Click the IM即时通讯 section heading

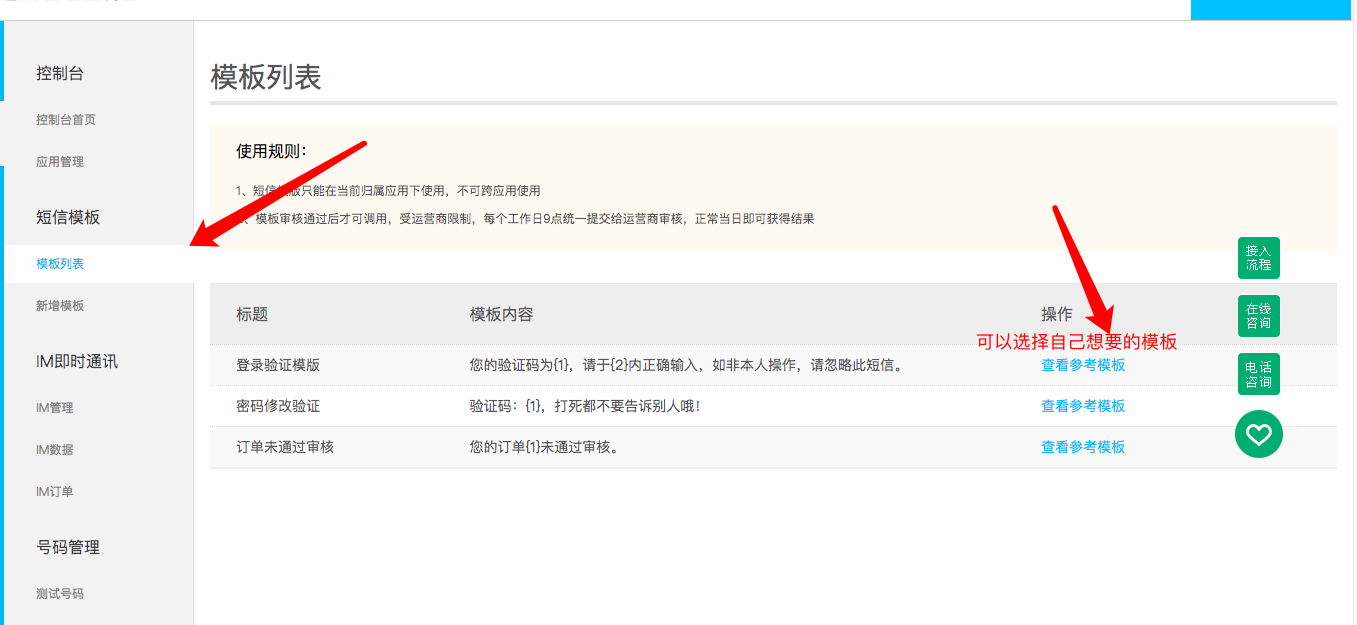(77, 362)
